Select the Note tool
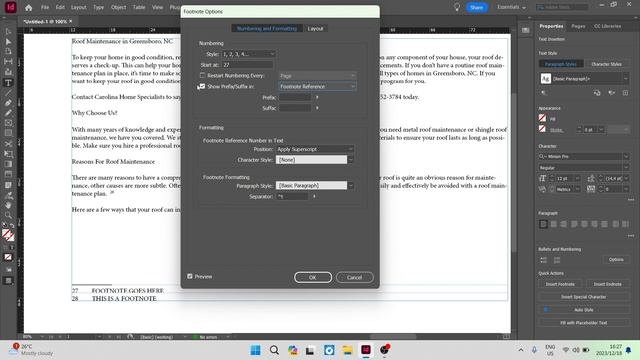The image size is (640, 360). [8, 185]
